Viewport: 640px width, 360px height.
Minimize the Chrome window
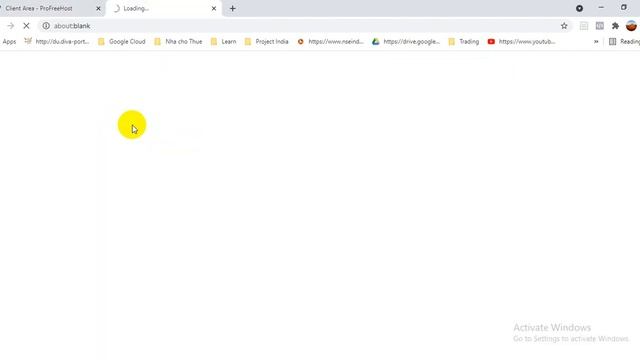coord(601,8)
